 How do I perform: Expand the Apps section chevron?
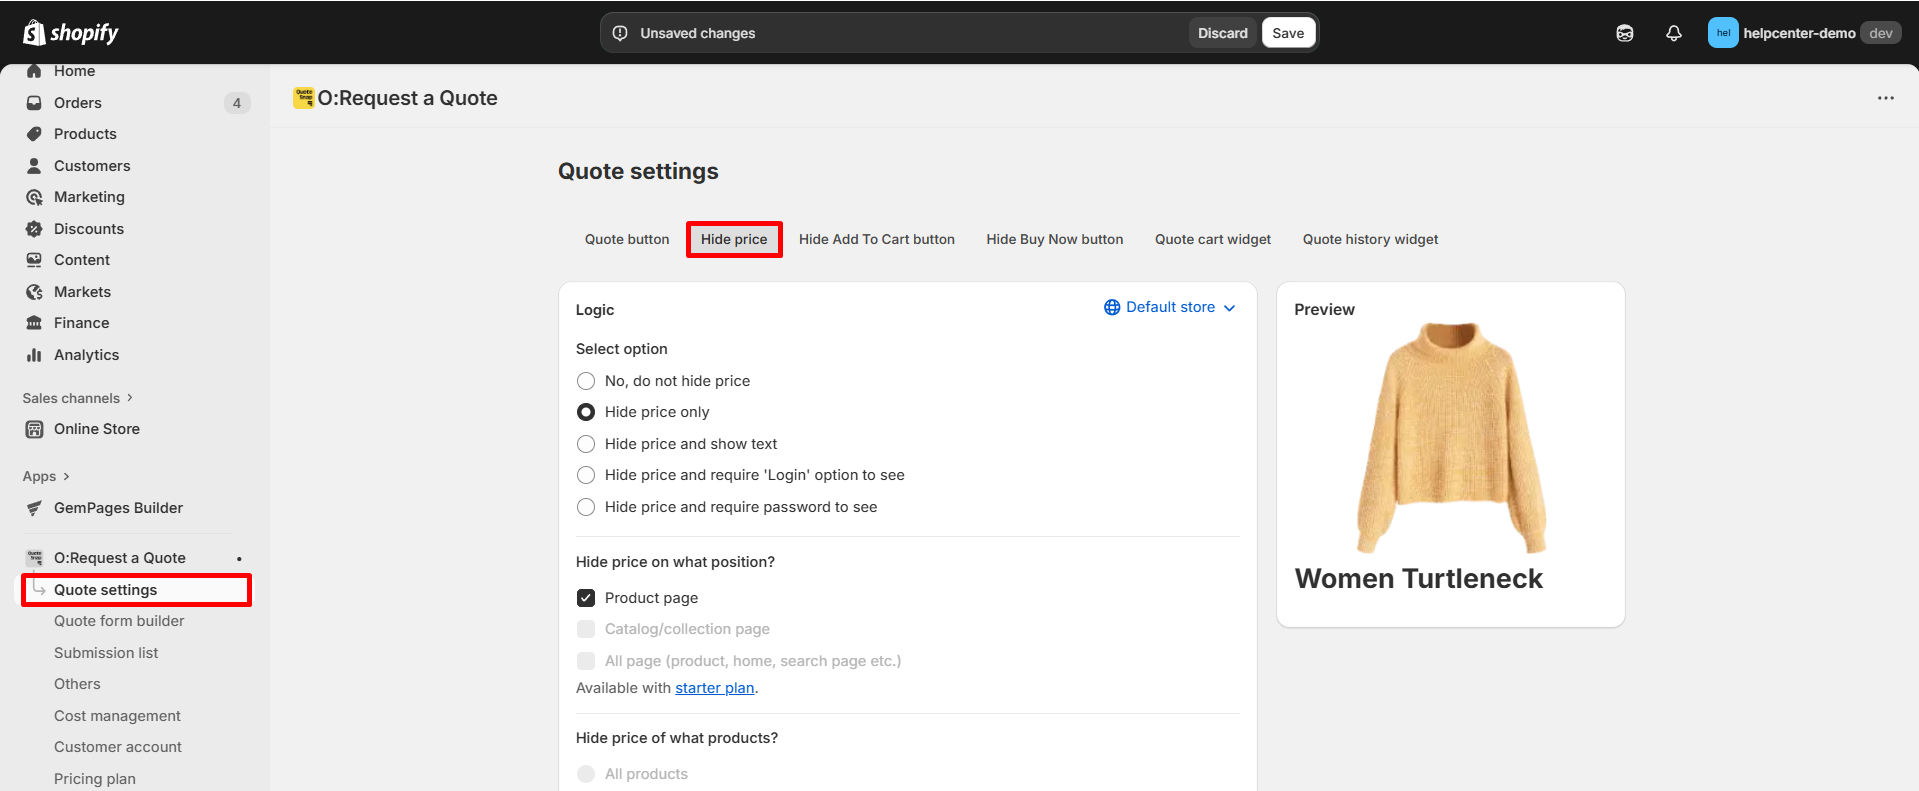coord(66,477)
